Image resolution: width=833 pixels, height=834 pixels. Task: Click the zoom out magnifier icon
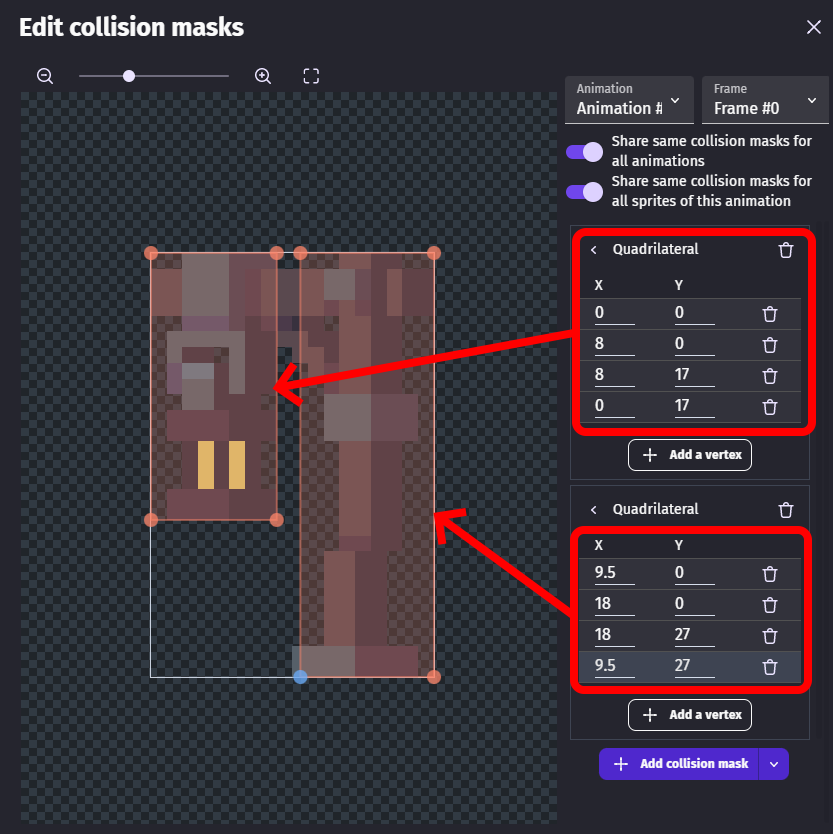(x=45, y=76)
